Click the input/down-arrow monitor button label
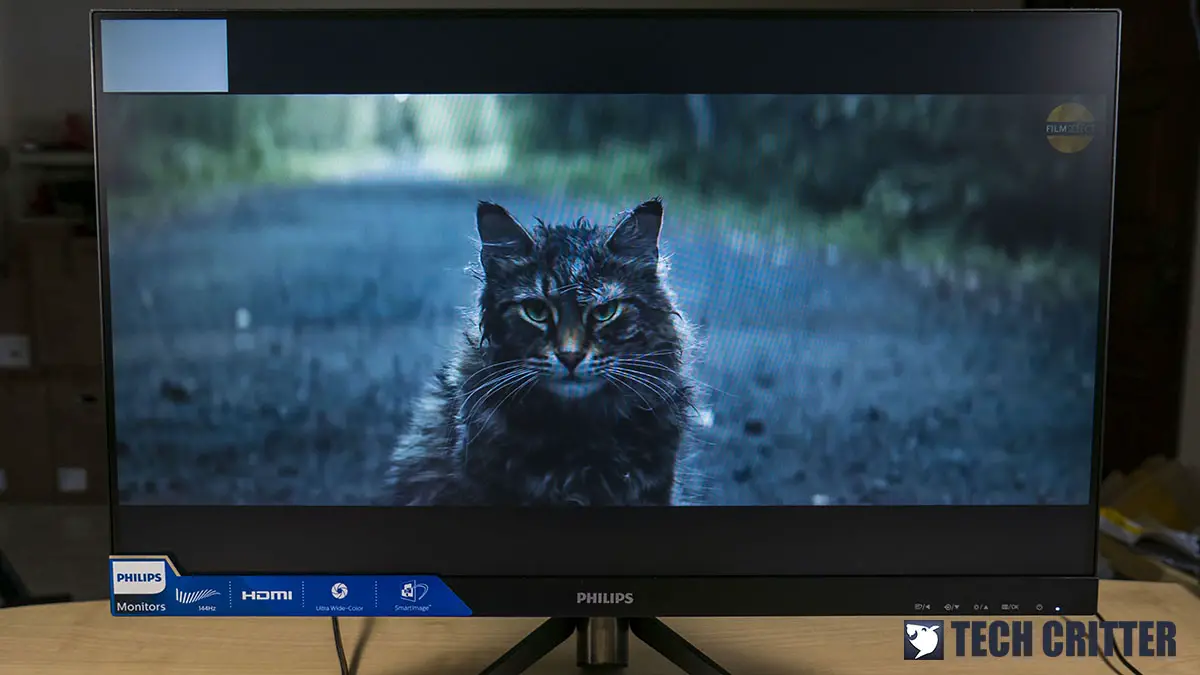Viewport: 1200px width, 675px height. [x=952, y=607]
